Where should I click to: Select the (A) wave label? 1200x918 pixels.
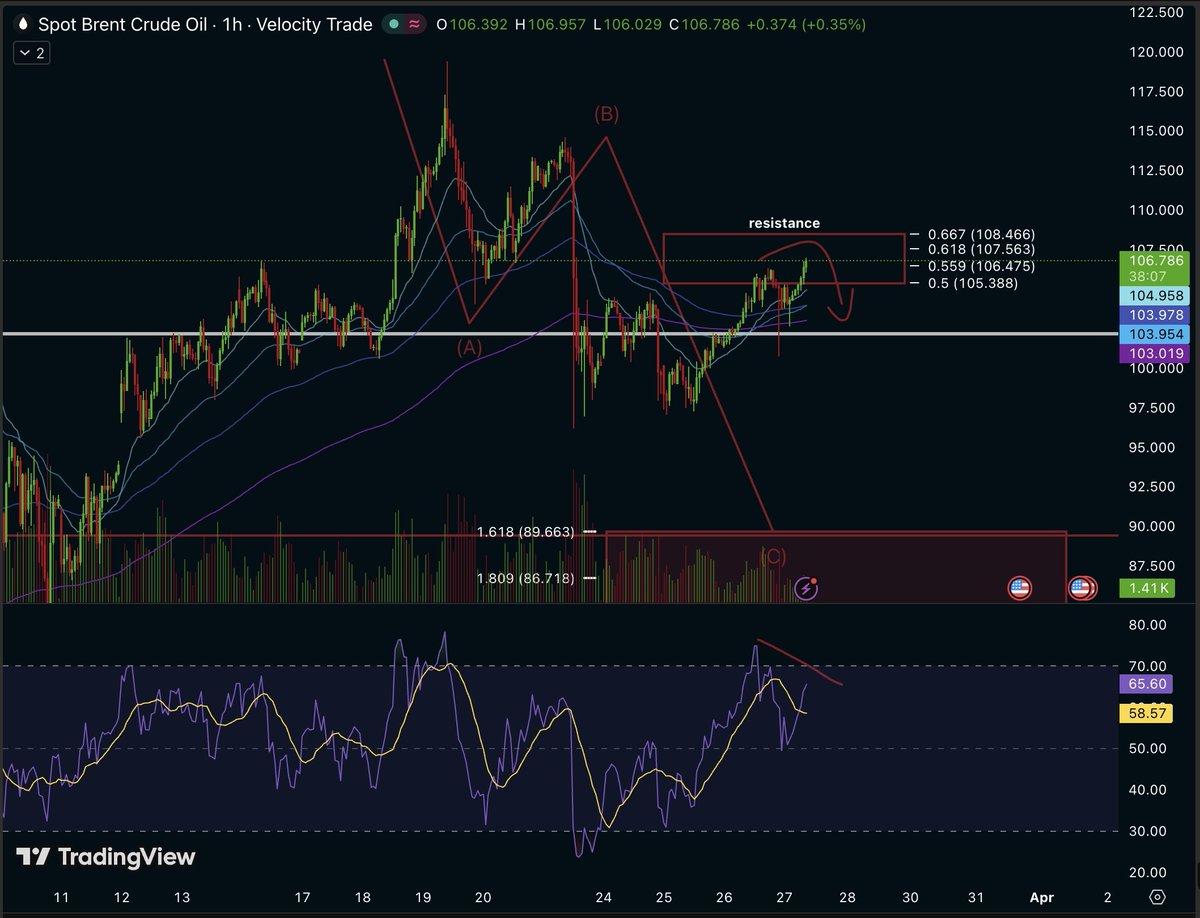470,347
